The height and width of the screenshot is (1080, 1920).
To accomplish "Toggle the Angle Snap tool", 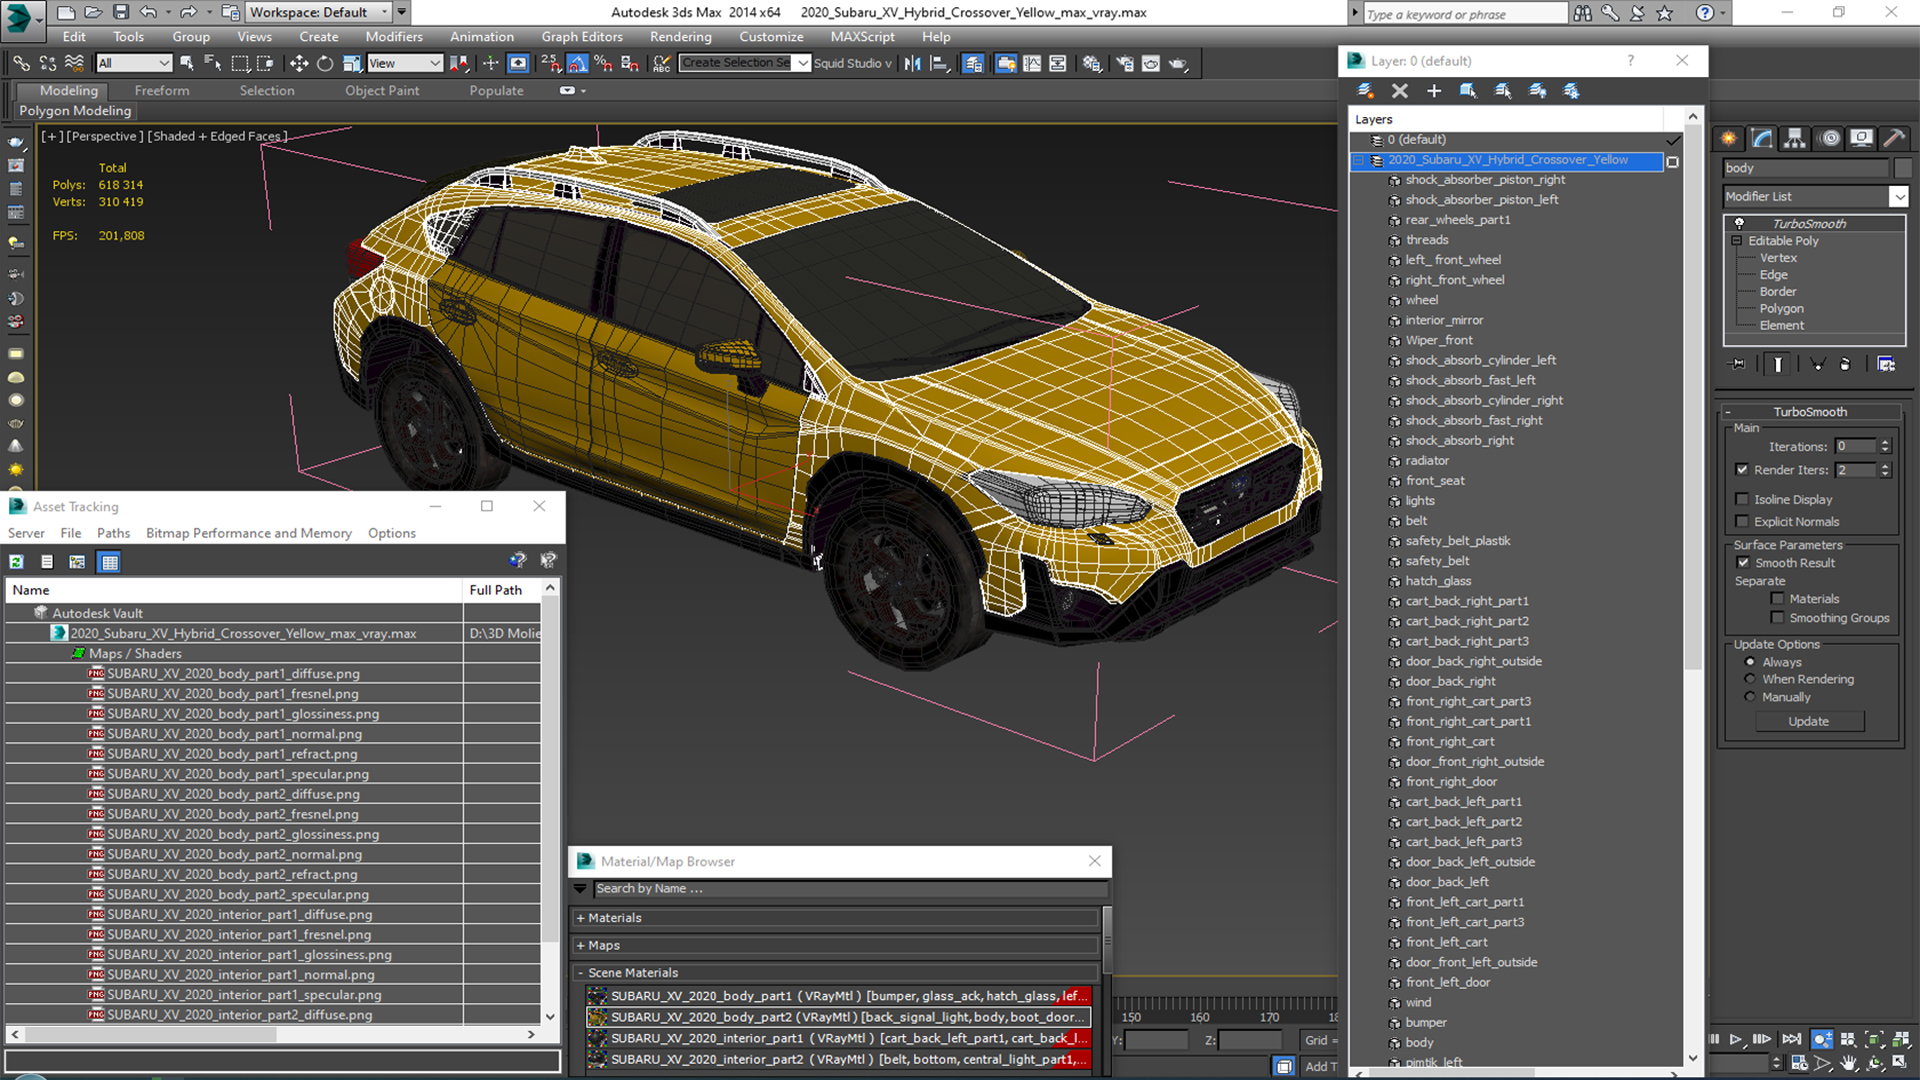I will coord(577,63).
